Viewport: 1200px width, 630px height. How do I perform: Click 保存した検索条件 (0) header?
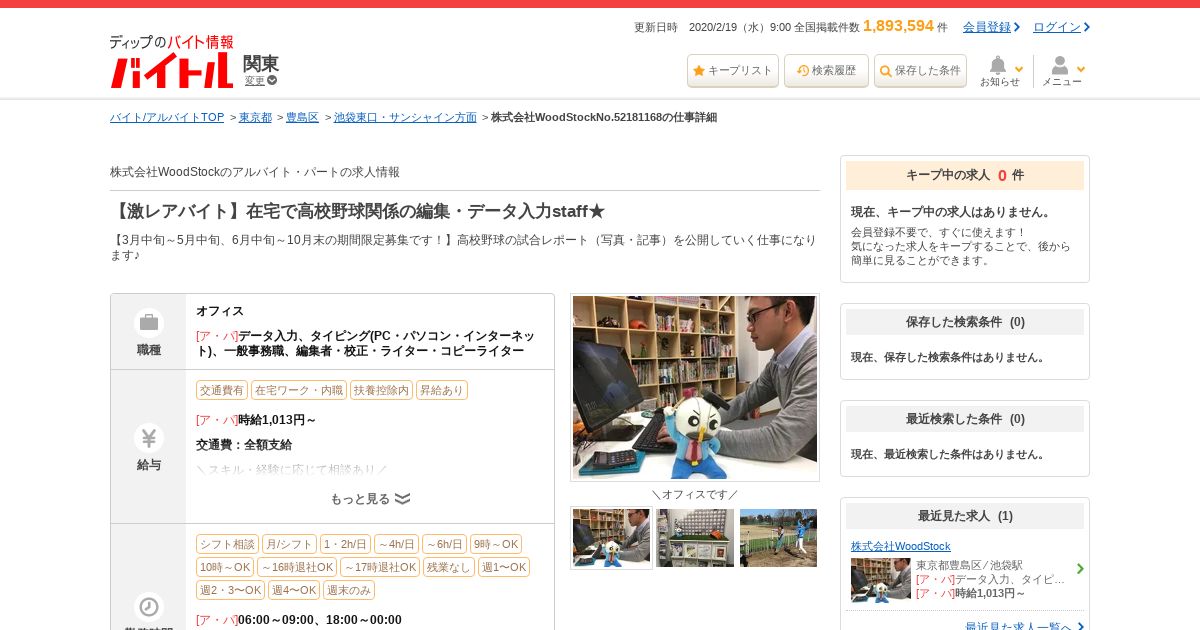click(x=965, y=322)
